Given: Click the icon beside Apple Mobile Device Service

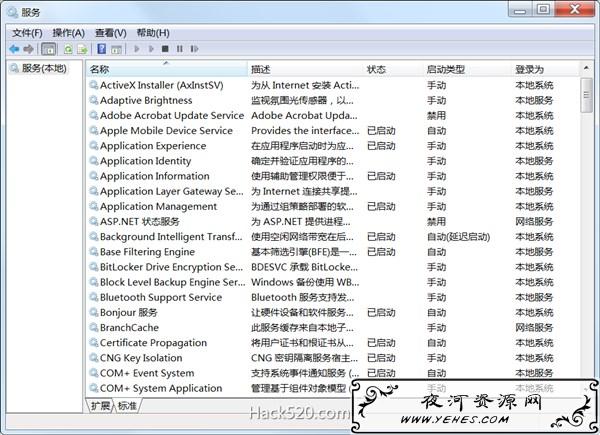Looking at the screenshot, I should tap(93, 130).
